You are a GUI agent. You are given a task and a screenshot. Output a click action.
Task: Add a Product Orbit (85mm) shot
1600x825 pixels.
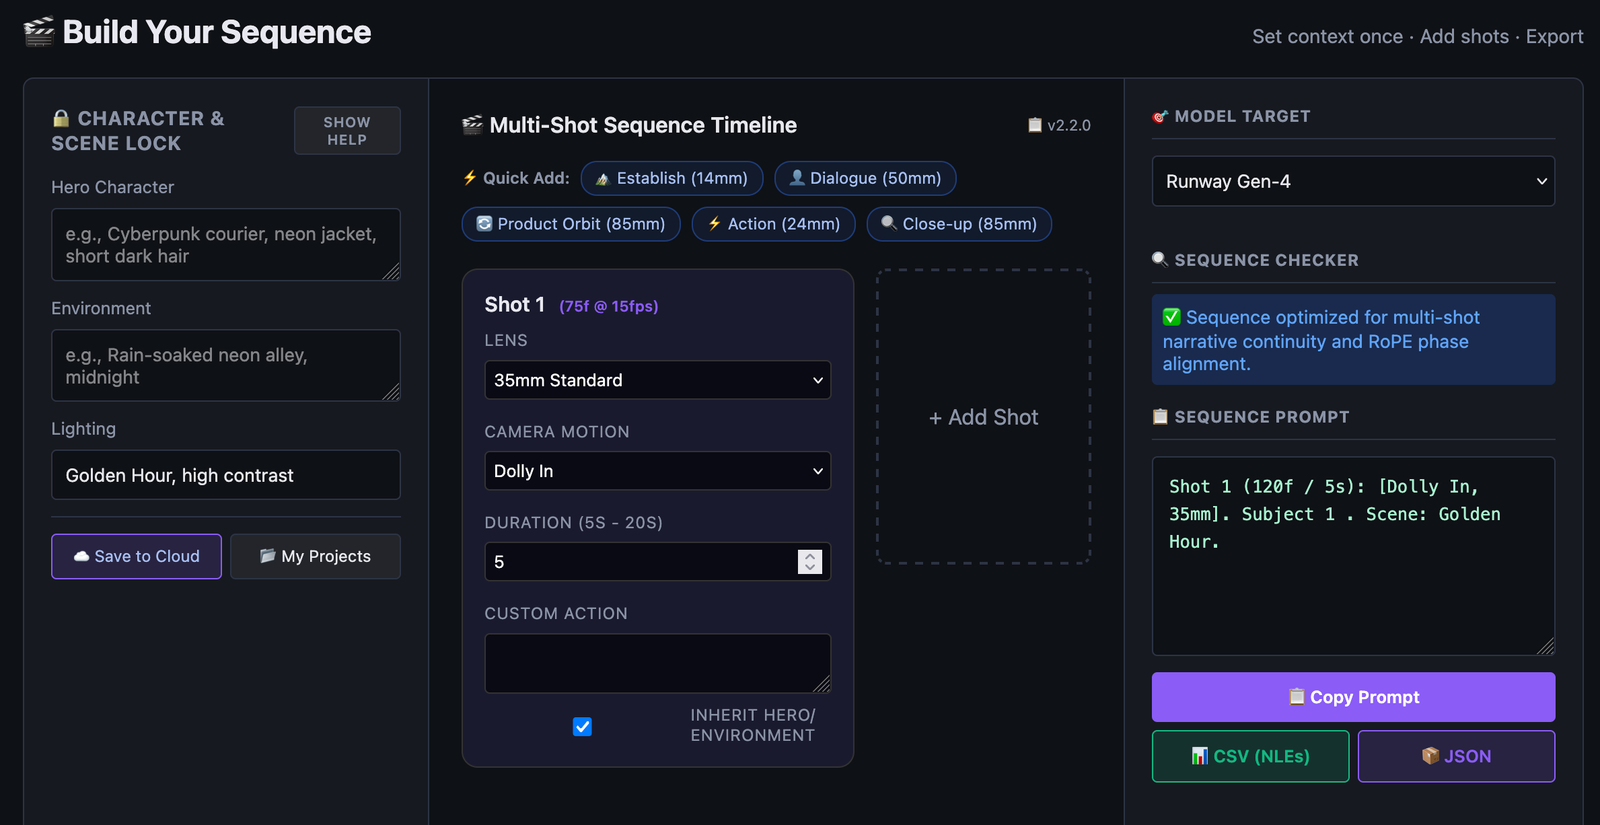pyautogui.click(x=571, y=224)
